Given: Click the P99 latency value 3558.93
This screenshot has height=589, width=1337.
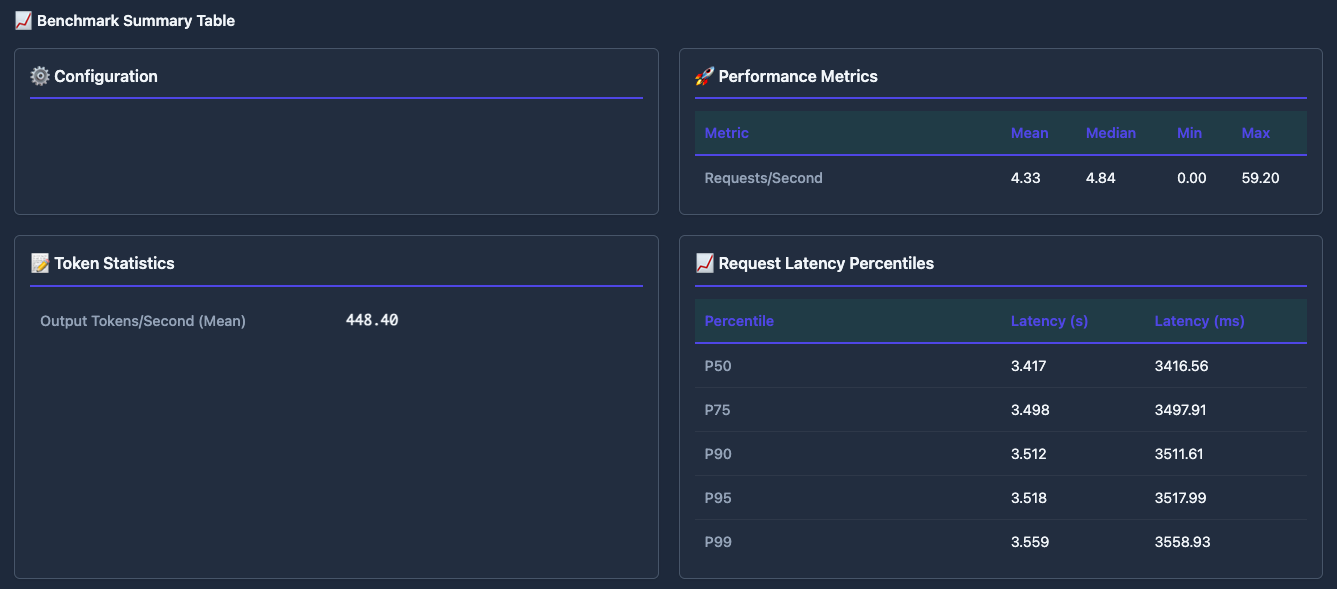Looking at the screenshot, I should click(x=1182, y=542).
